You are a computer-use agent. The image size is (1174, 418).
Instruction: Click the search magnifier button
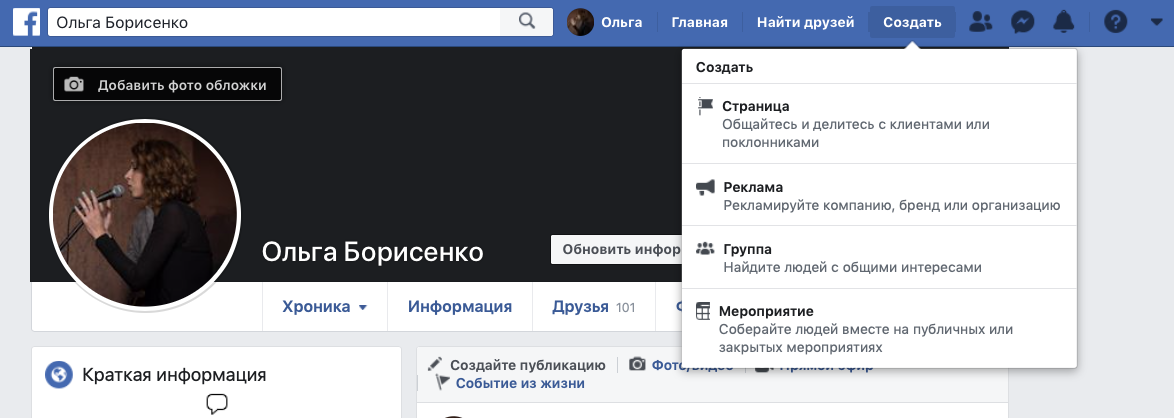526,22
